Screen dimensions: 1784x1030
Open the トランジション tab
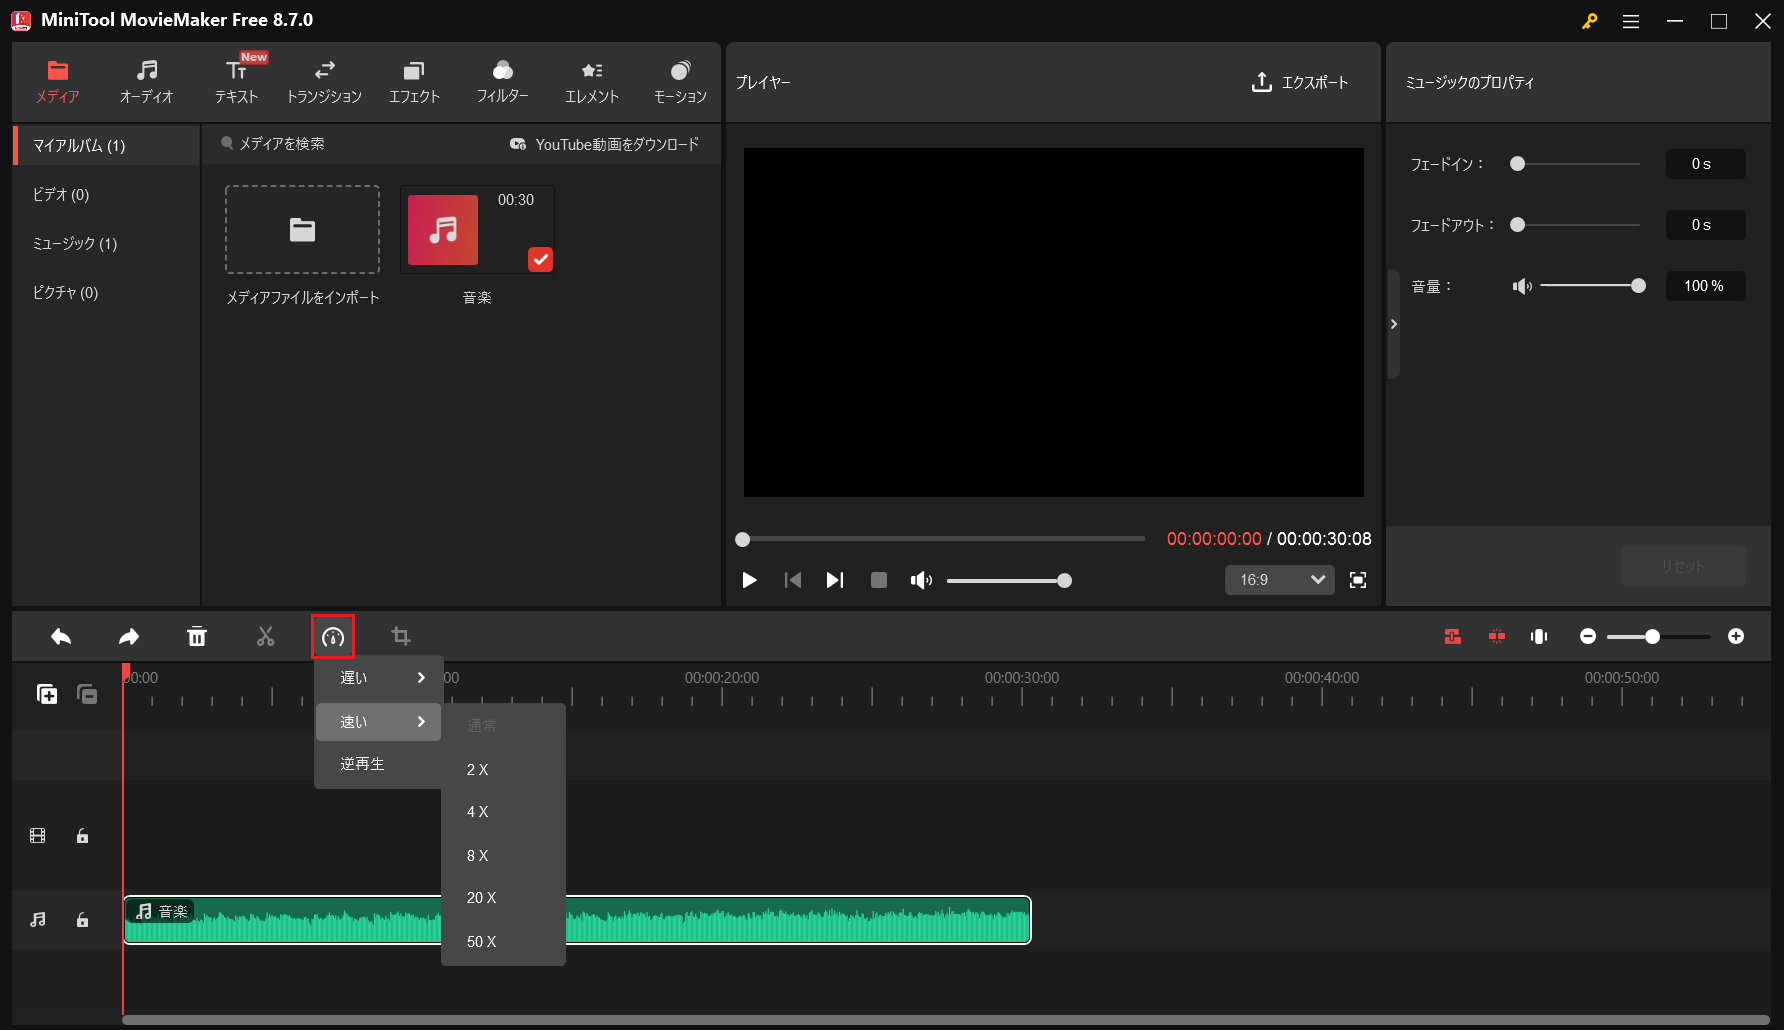click(x=324, y=82)
